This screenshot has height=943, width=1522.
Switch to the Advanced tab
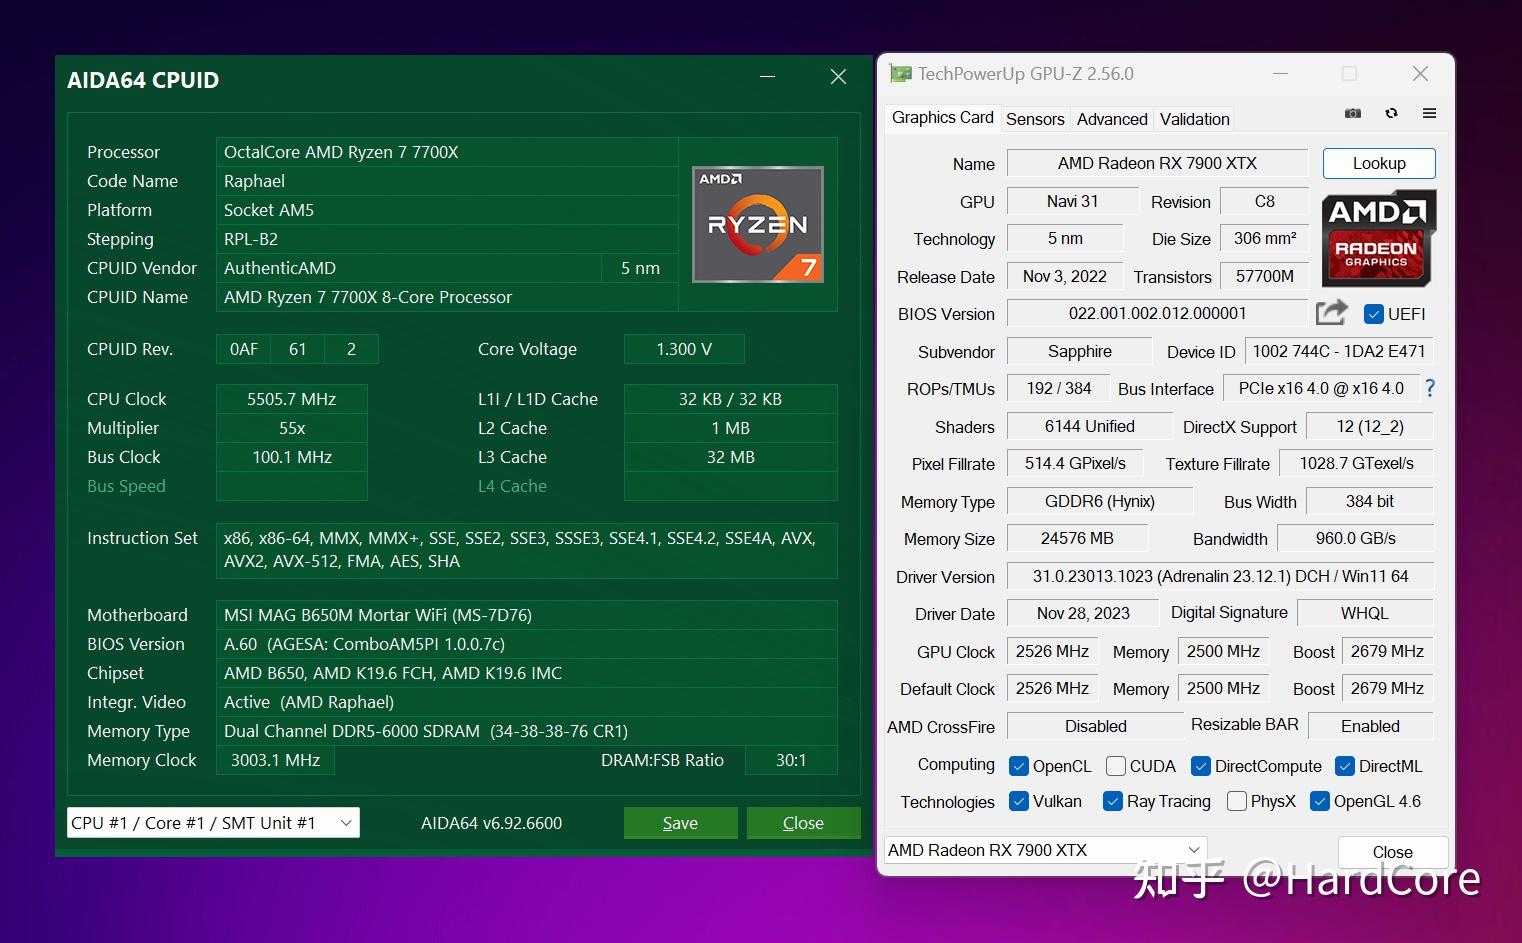1112,119
